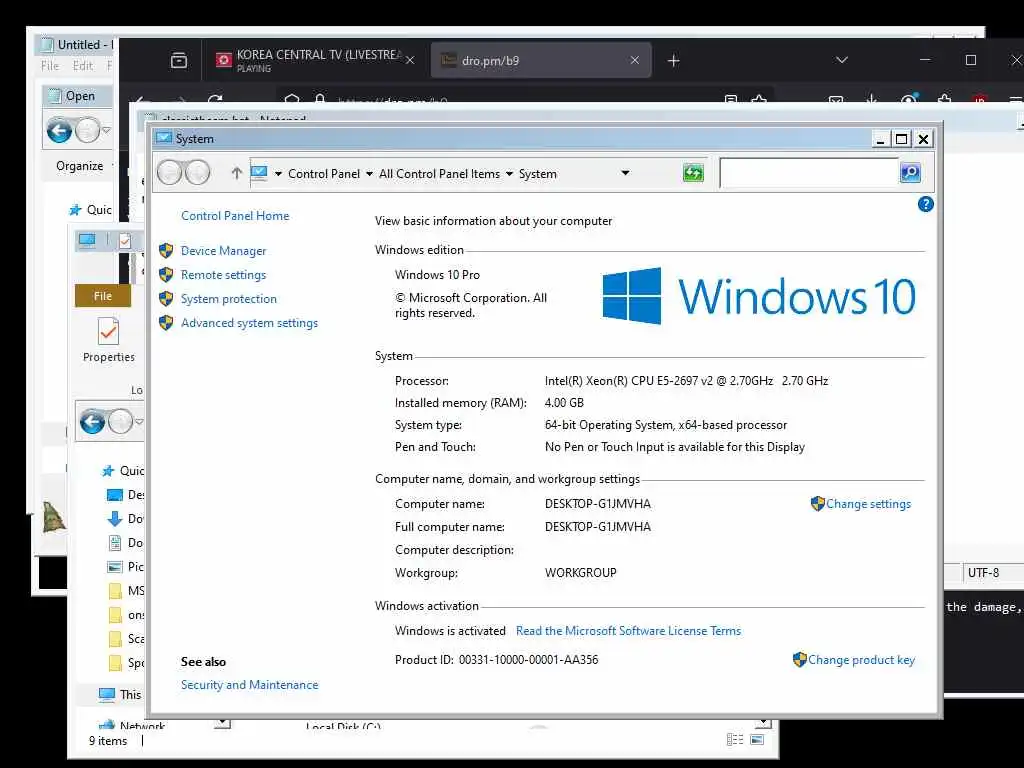Click the search magnifier button in System window
This screenshot has width=1024, height=768.
coord(910,172)
